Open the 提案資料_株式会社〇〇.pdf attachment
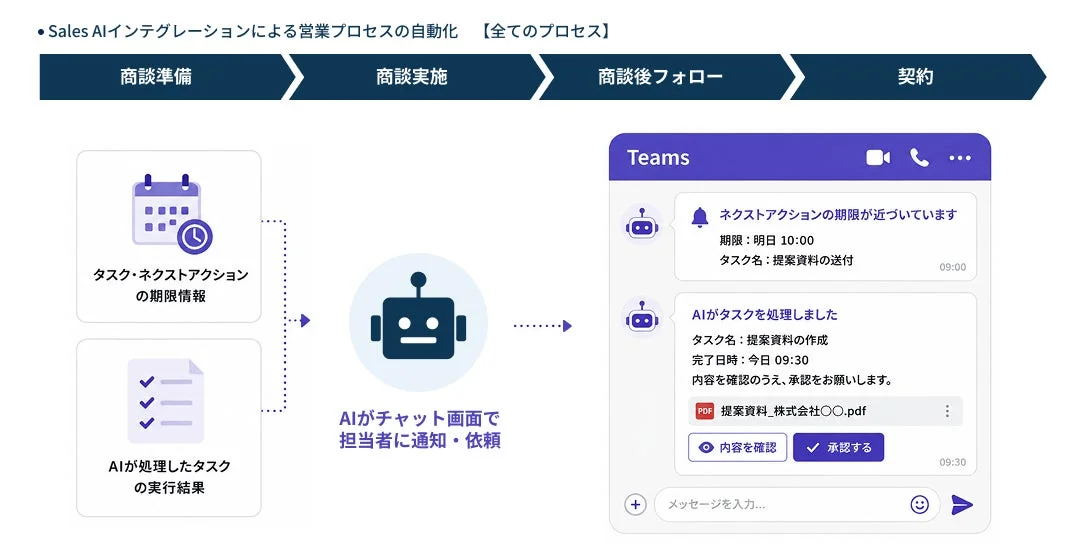The width and height of the screenshot is (1085, 558). point(826,411)
